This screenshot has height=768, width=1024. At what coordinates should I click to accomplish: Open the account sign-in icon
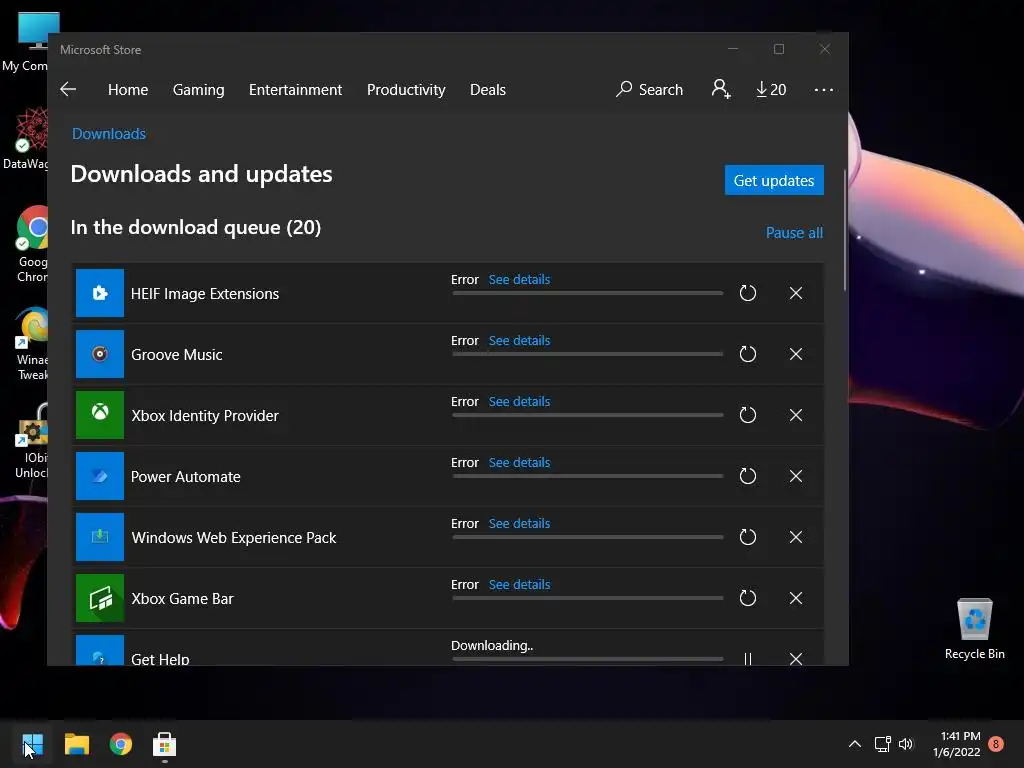click(x=721, y=89)
